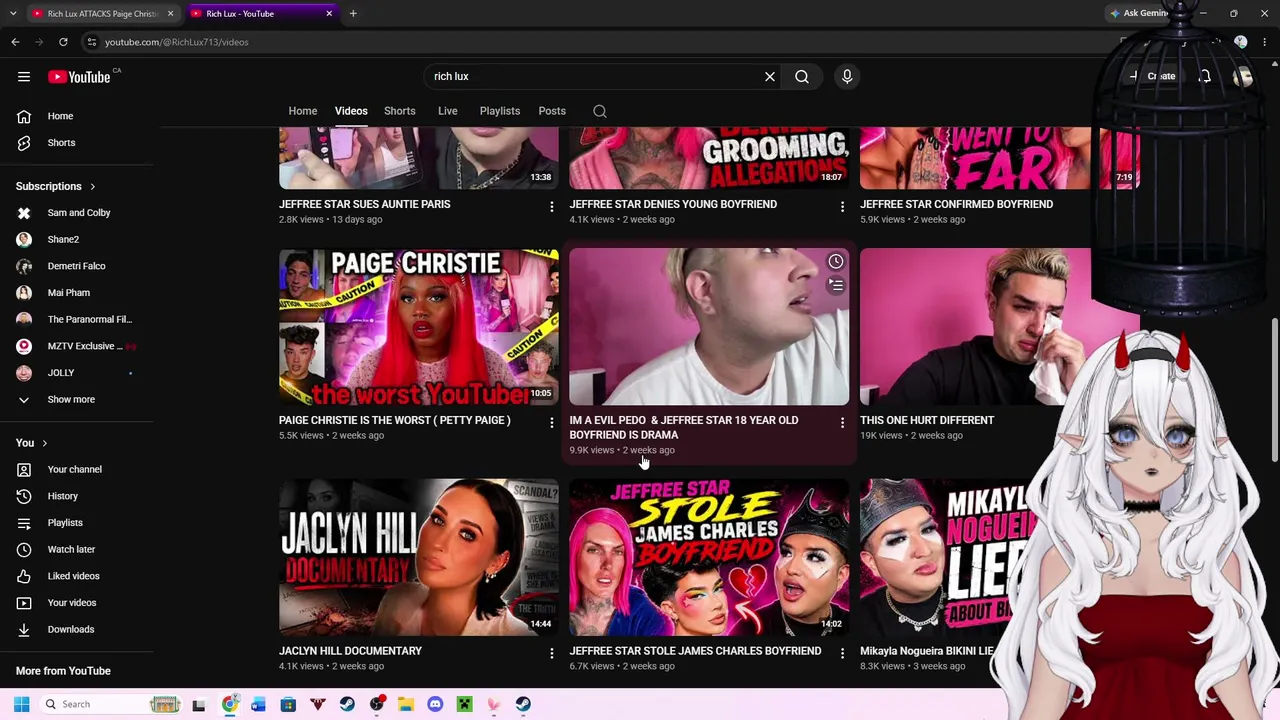Open Sam and Colby subscription

pos(77,213)
